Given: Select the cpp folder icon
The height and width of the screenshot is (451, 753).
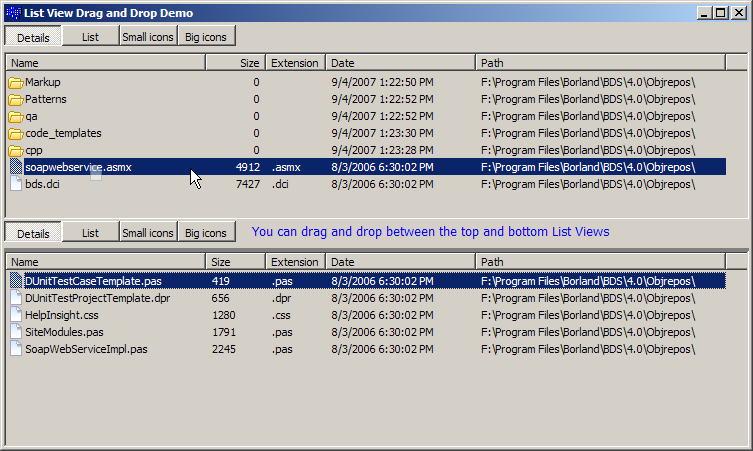Looking at the screenshot, I should [16, 150].
